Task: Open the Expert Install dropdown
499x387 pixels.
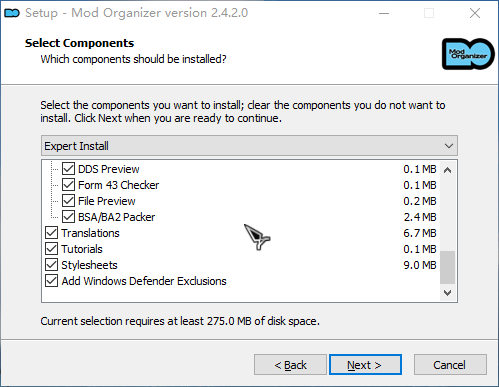Action: [x=249, y=146]
